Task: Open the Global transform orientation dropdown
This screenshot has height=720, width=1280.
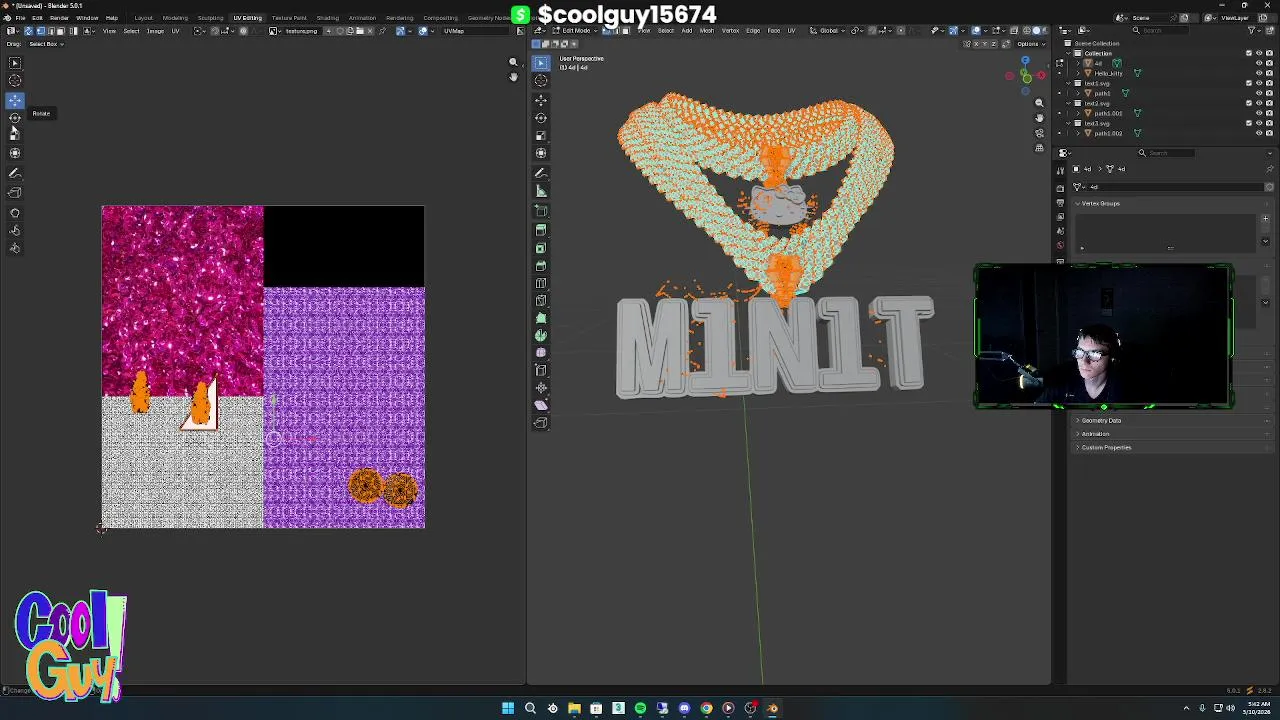Action: pyautogui.click(x=829, y=30)
